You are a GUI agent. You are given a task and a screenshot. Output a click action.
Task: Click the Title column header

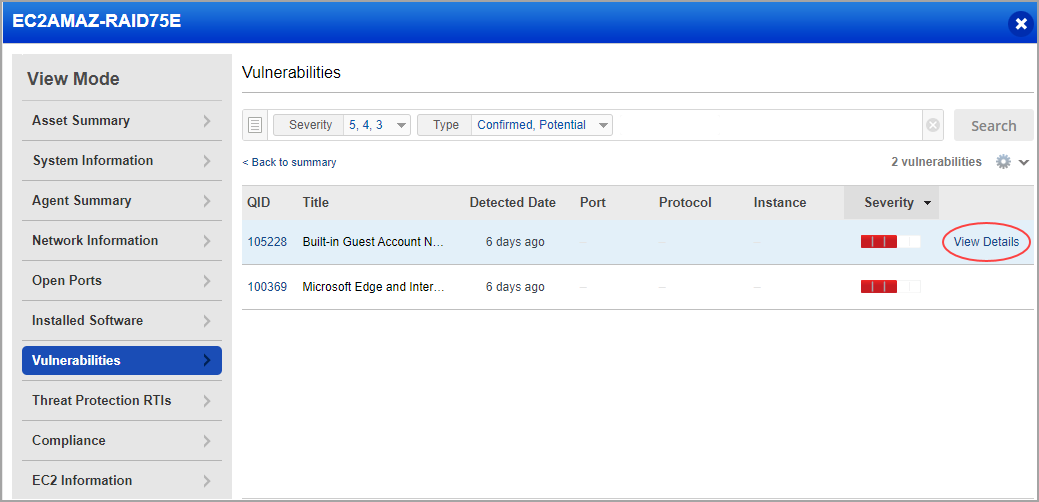pos(315,203)
